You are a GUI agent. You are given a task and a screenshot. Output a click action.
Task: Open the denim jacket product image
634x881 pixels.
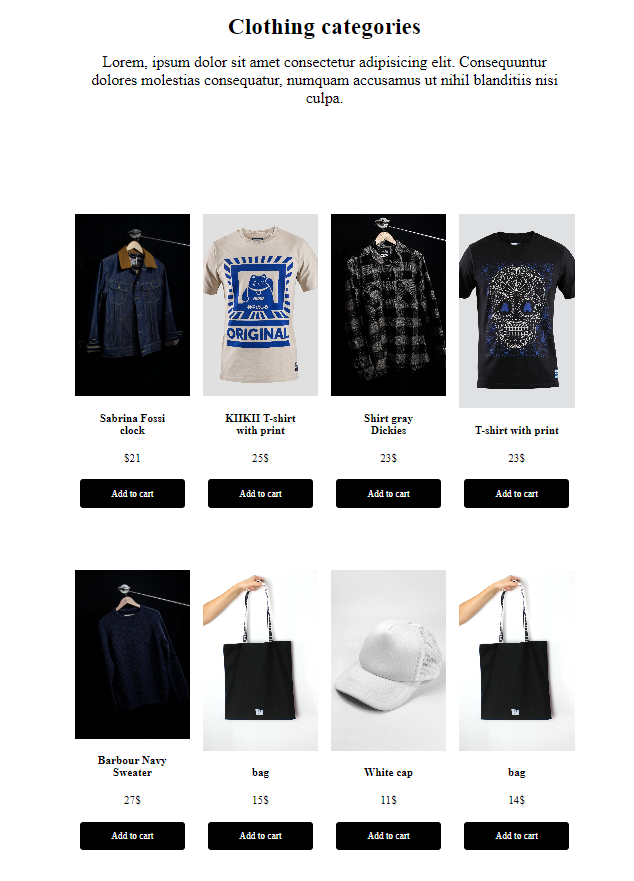132,305
